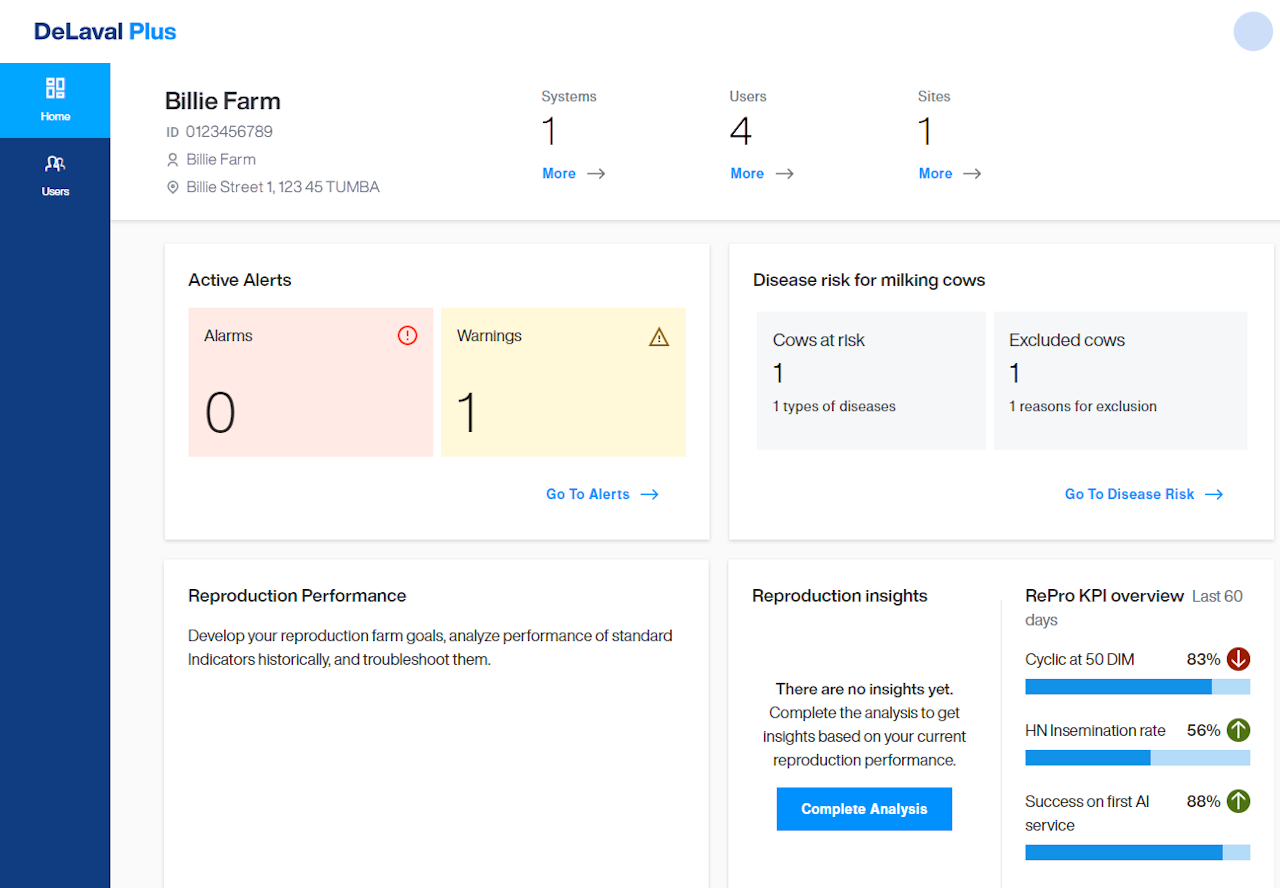Image resolution: width=1280 pixels, height=888 pixels.
Task: Click green up arrow for HN Insemination rate
Action: (x=1238, y=730)
